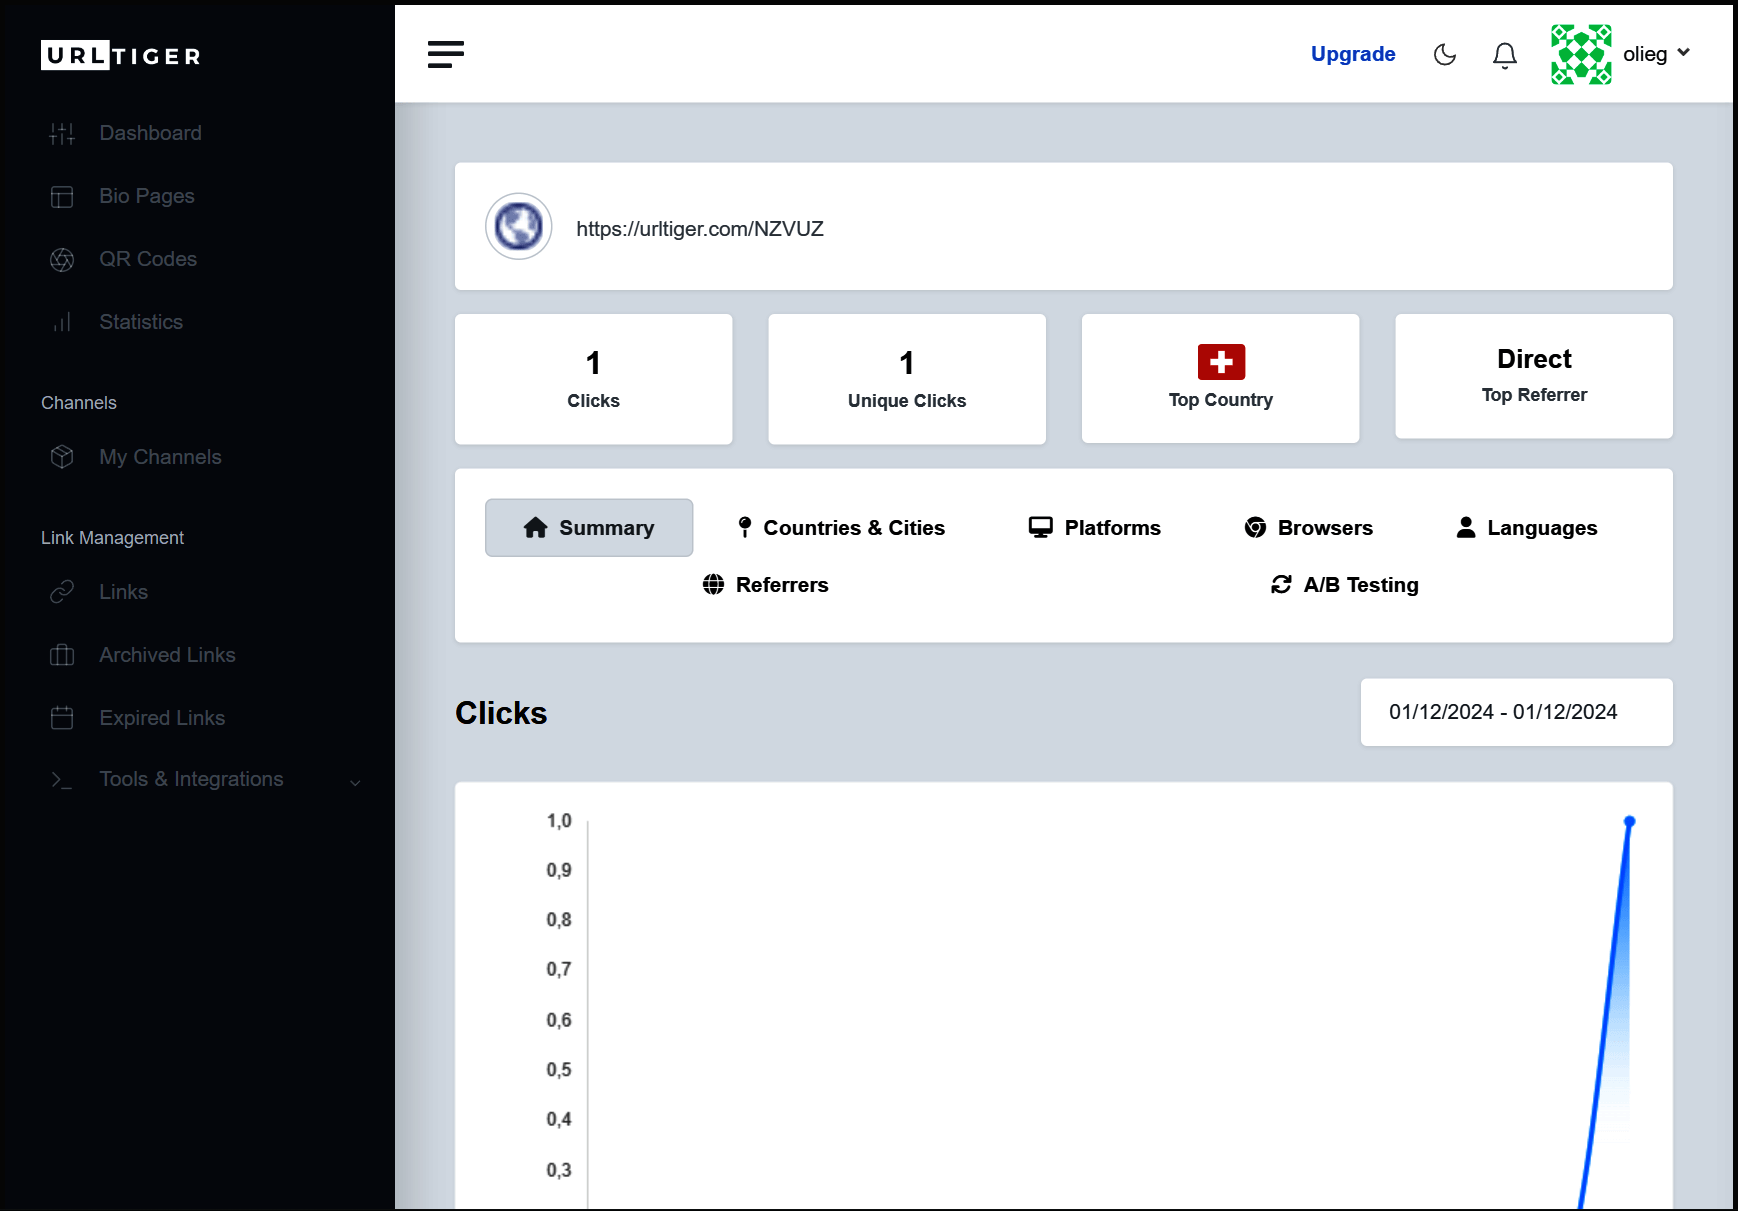Click the Clicks chart heading
The image size is (1738, 1211).
[501, 713]
